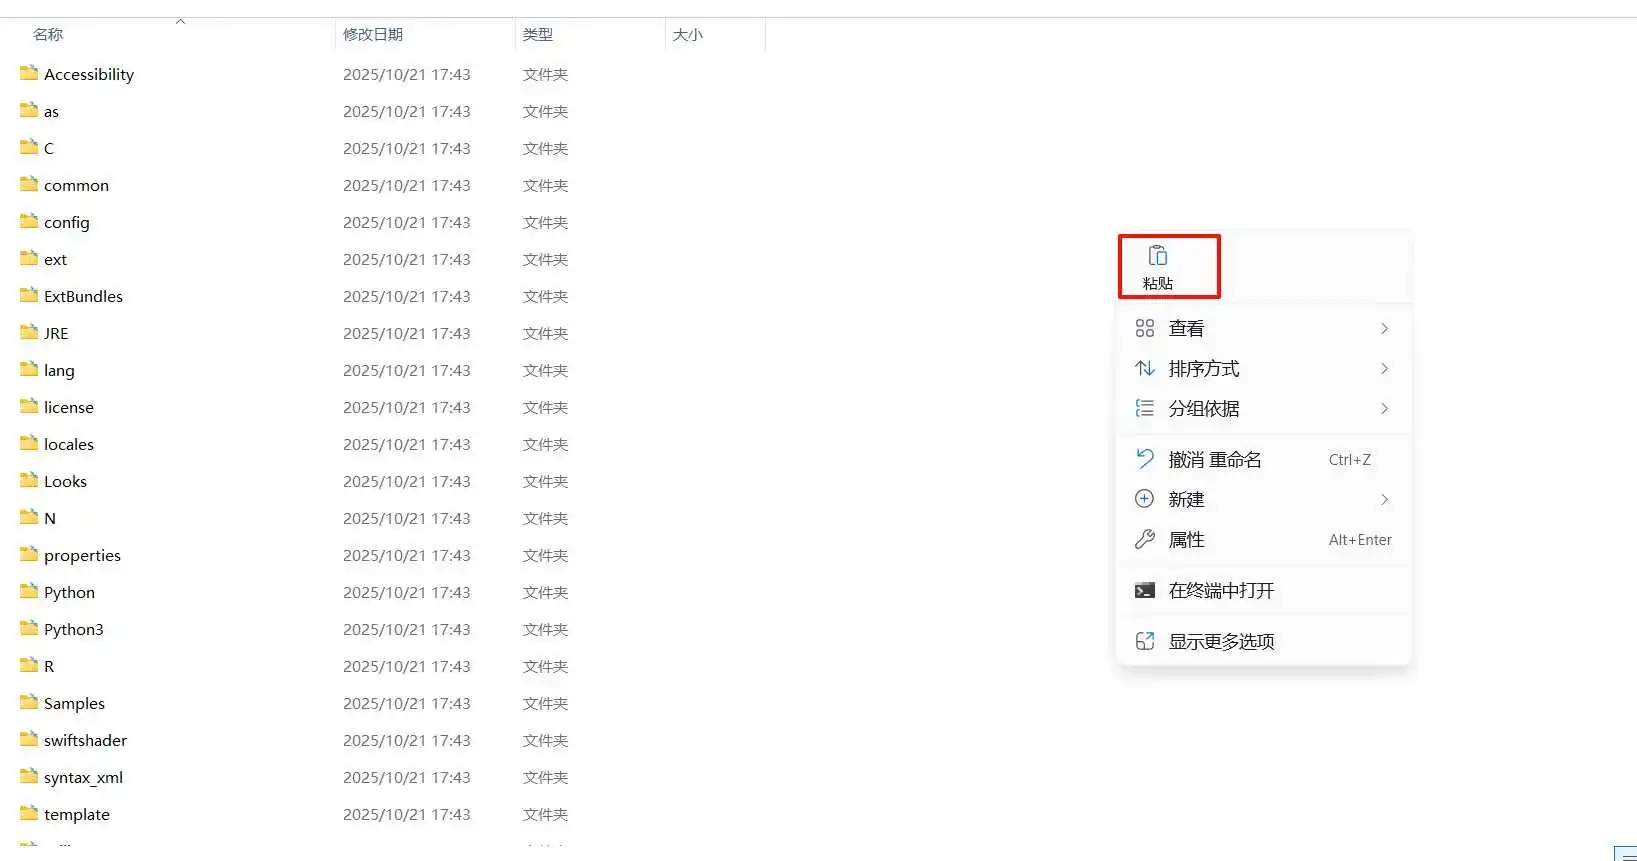This screenshot has height=861, width=1637.
Task: Select the Python3 folder
Action: [73, 629]
